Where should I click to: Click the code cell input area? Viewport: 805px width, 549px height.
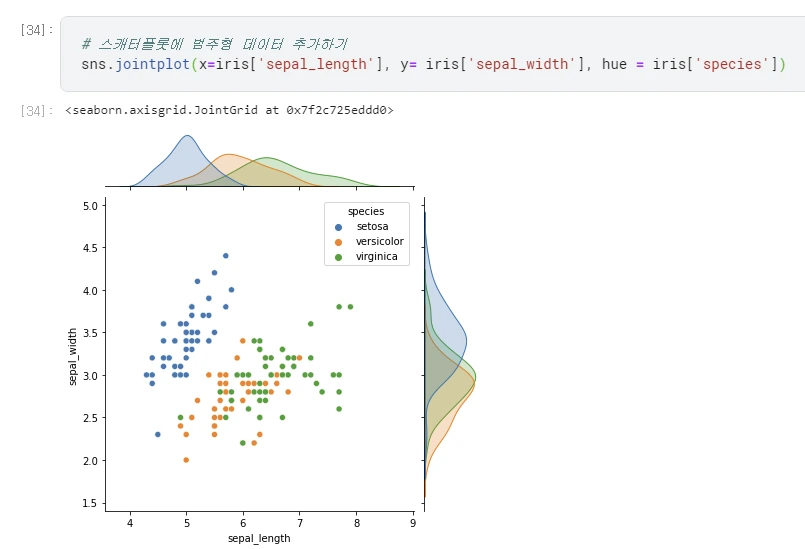[432, 54]
